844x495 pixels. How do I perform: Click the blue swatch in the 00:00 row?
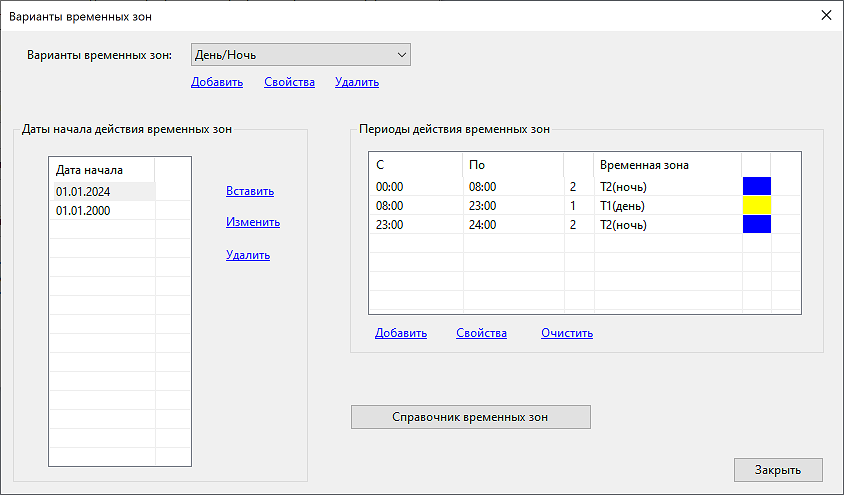(x=757, y=186)
